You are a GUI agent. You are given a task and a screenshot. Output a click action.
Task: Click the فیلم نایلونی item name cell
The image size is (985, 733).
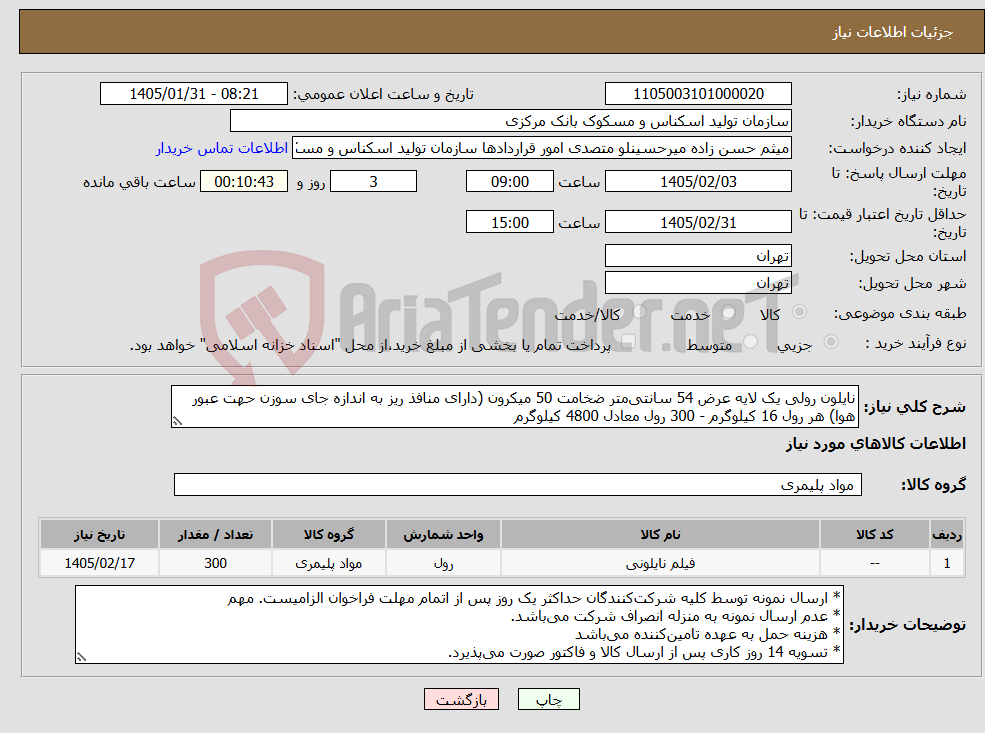pyautogui.click(x=660, y=563)
